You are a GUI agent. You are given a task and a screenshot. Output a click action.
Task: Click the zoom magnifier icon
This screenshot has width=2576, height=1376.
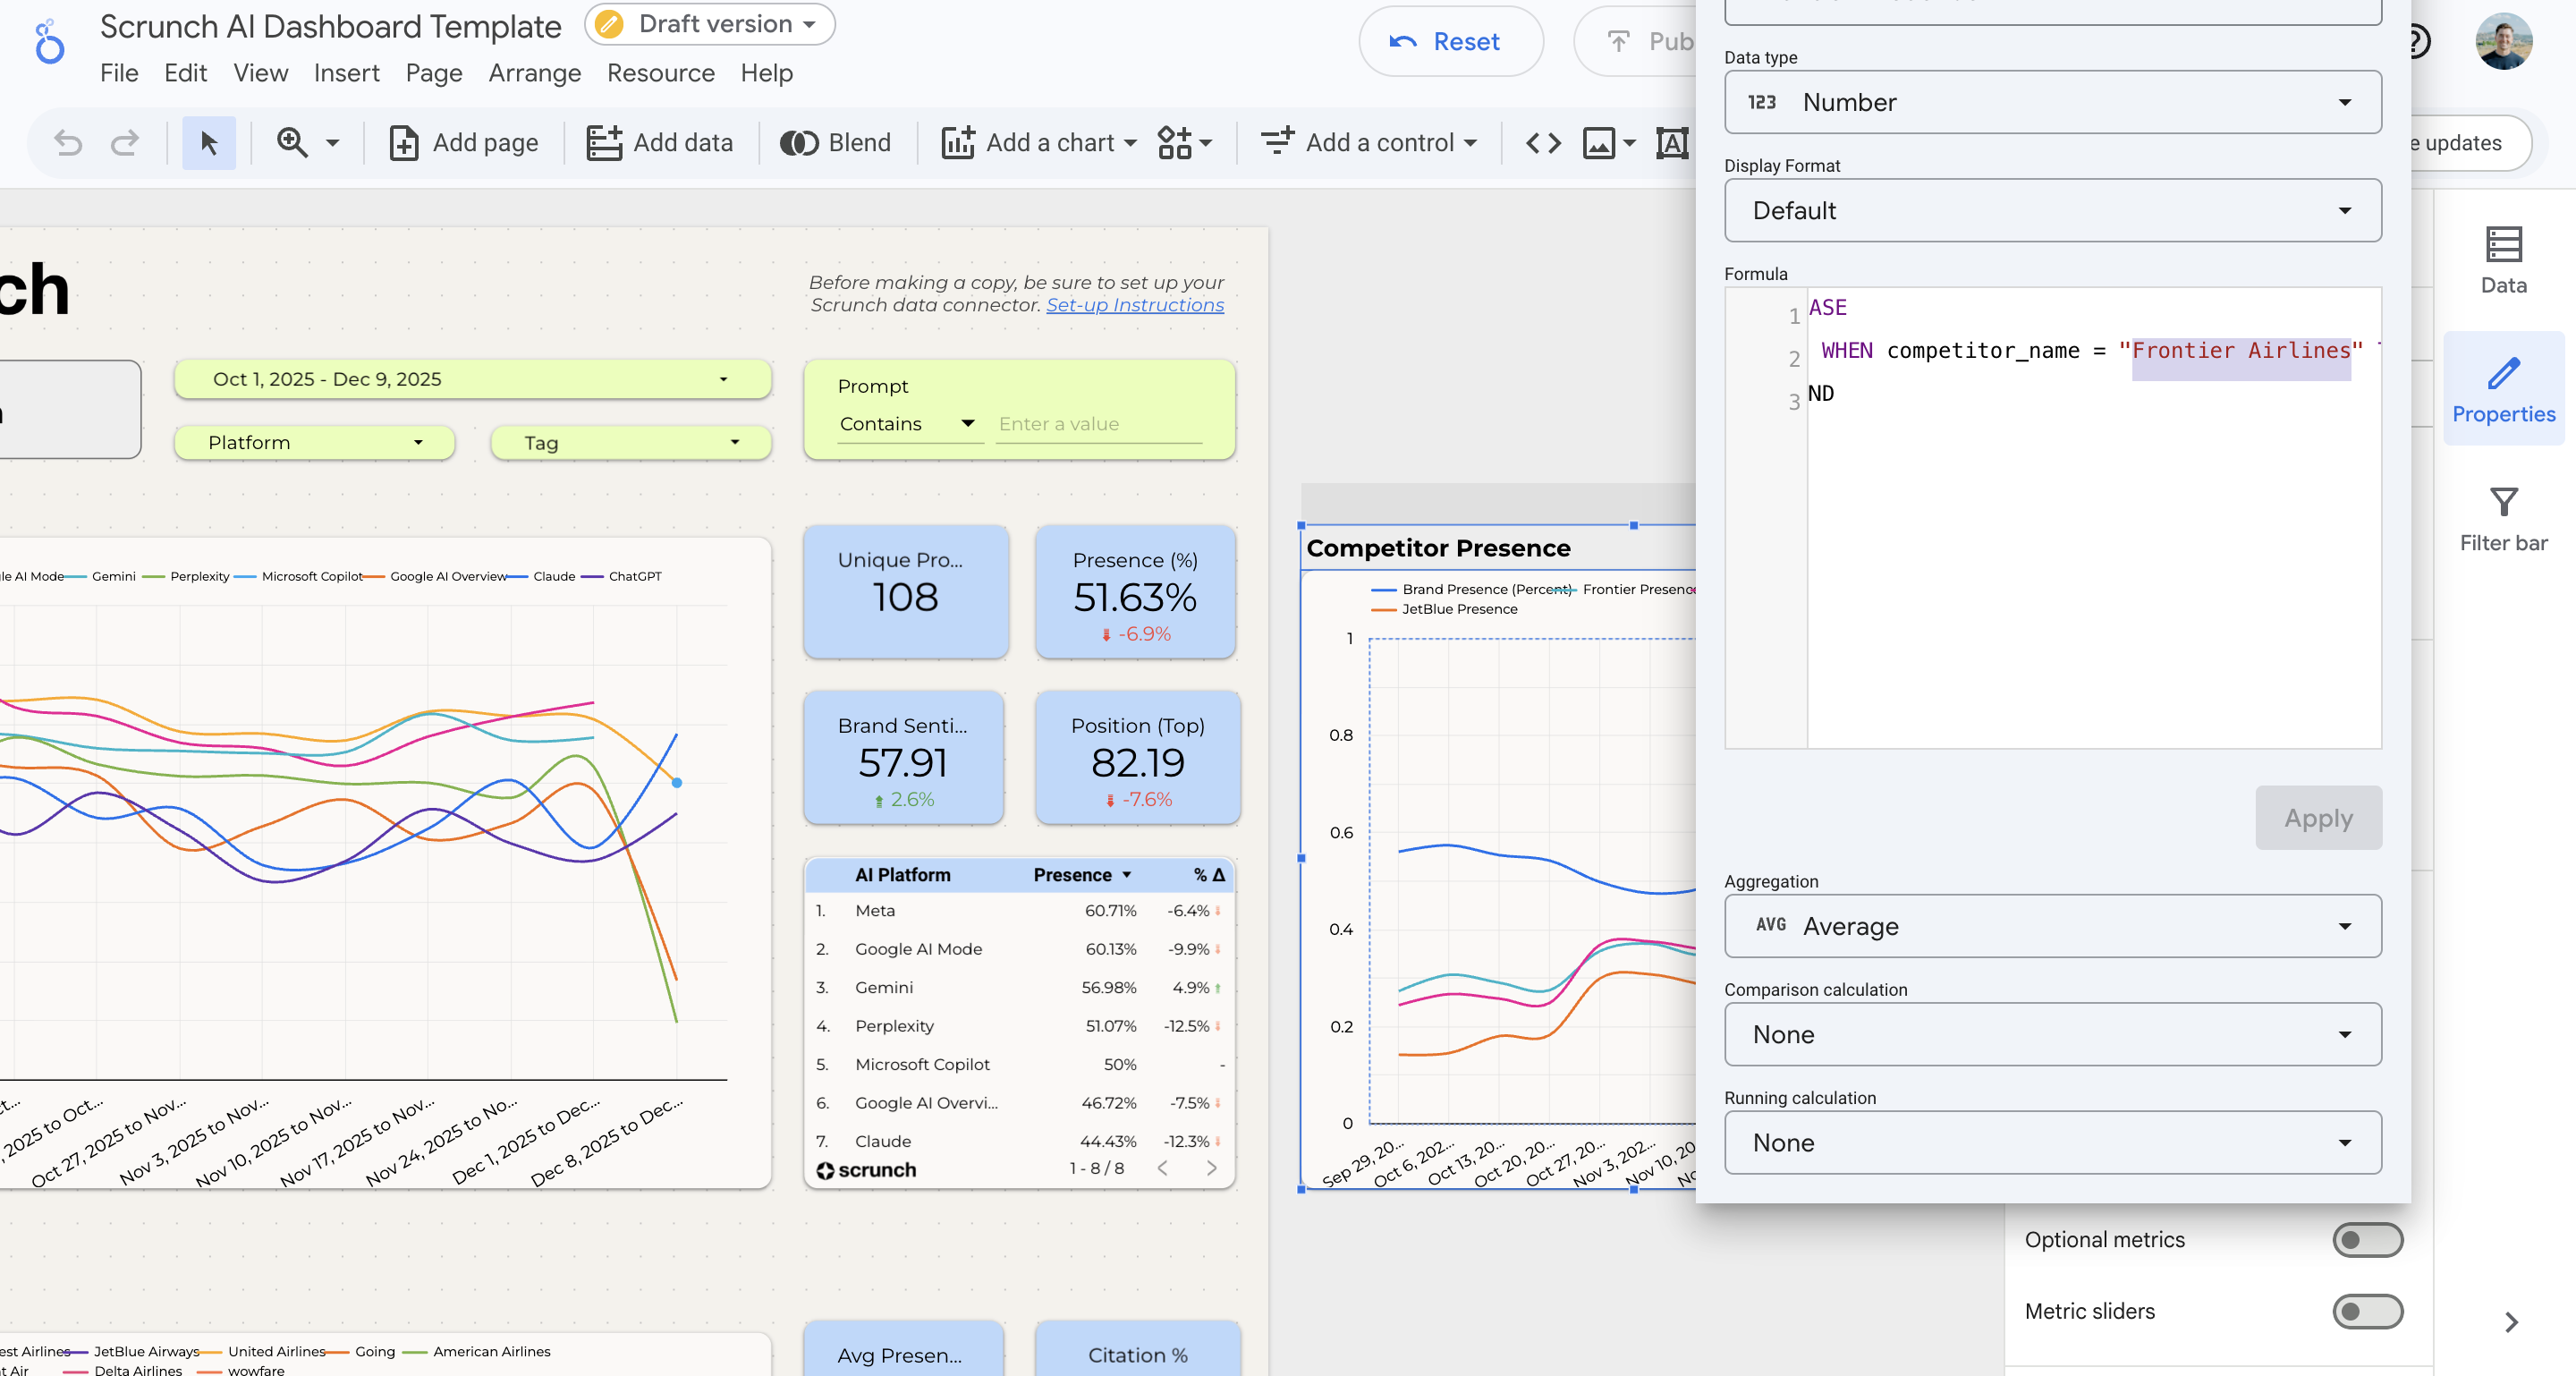click(292, 143)
